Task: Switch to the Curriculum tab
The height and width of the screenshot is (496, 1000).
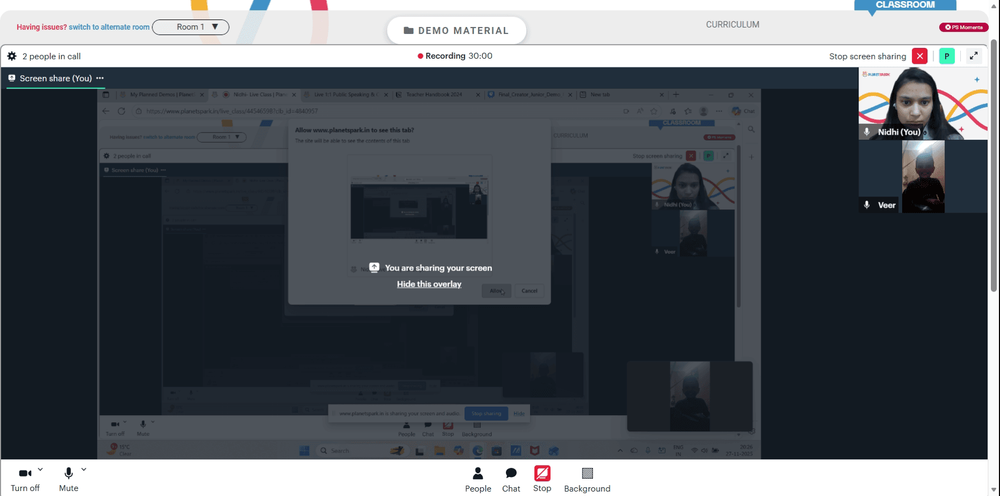Action: click(x=732, y=25)
